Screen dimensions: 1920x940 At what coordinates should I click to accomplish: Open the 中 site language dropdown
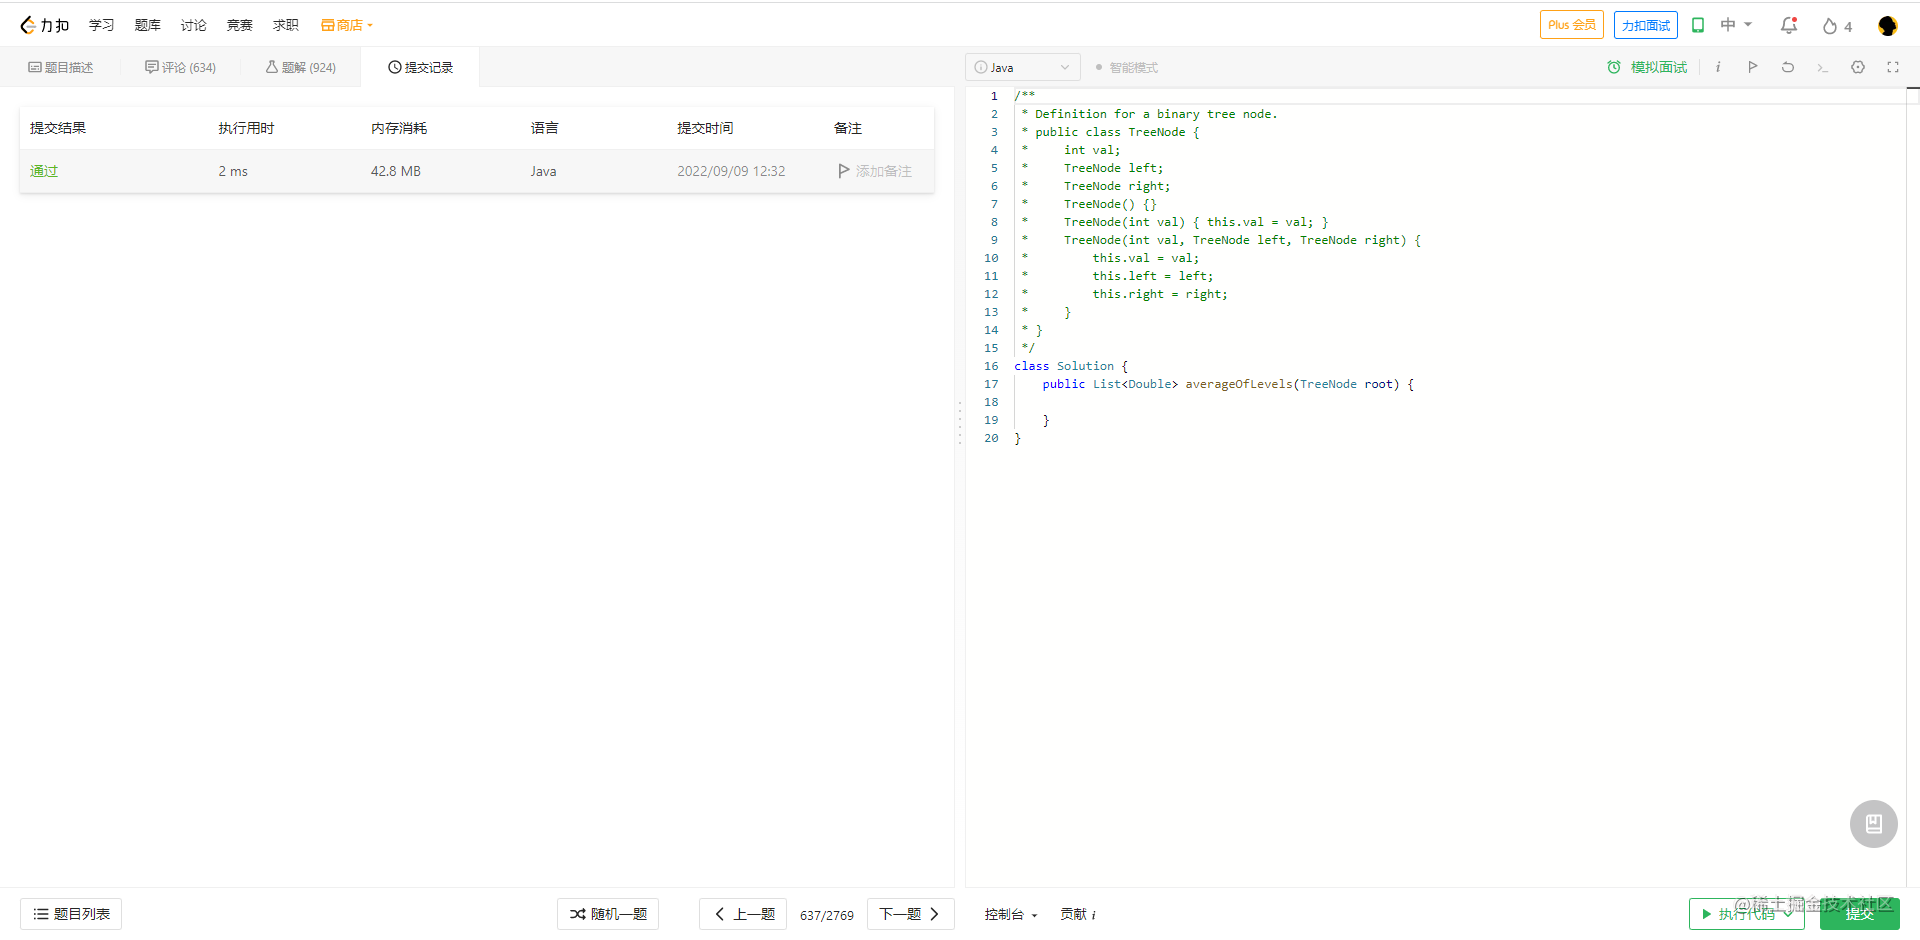click(1736, 25)
